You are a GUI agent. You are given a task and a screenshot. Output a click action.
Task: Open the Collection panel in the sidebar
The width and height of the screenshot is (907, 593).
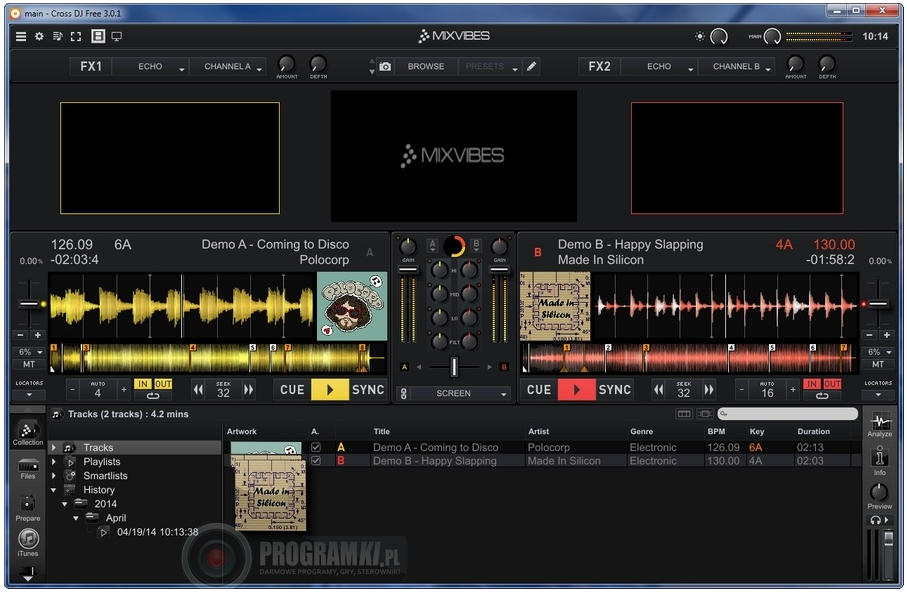point(27,434)
